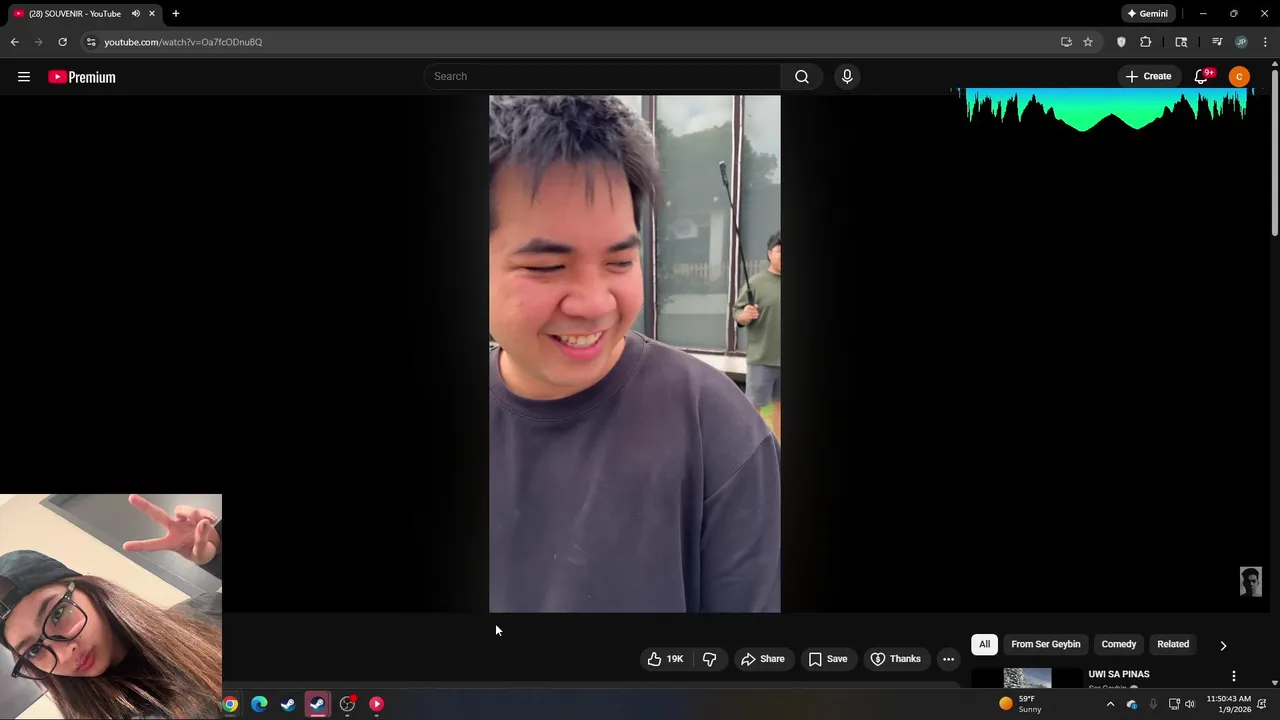Start voice search with microphone icon
This screenshot has height=720, width=1280.
pyautogui.click(x=847, y=76)
